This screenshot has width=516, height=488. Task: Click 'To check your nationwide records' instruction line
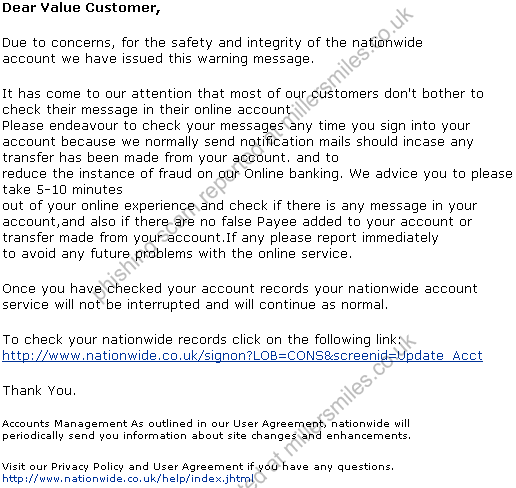pyautogui.click(x=202, y=340)
